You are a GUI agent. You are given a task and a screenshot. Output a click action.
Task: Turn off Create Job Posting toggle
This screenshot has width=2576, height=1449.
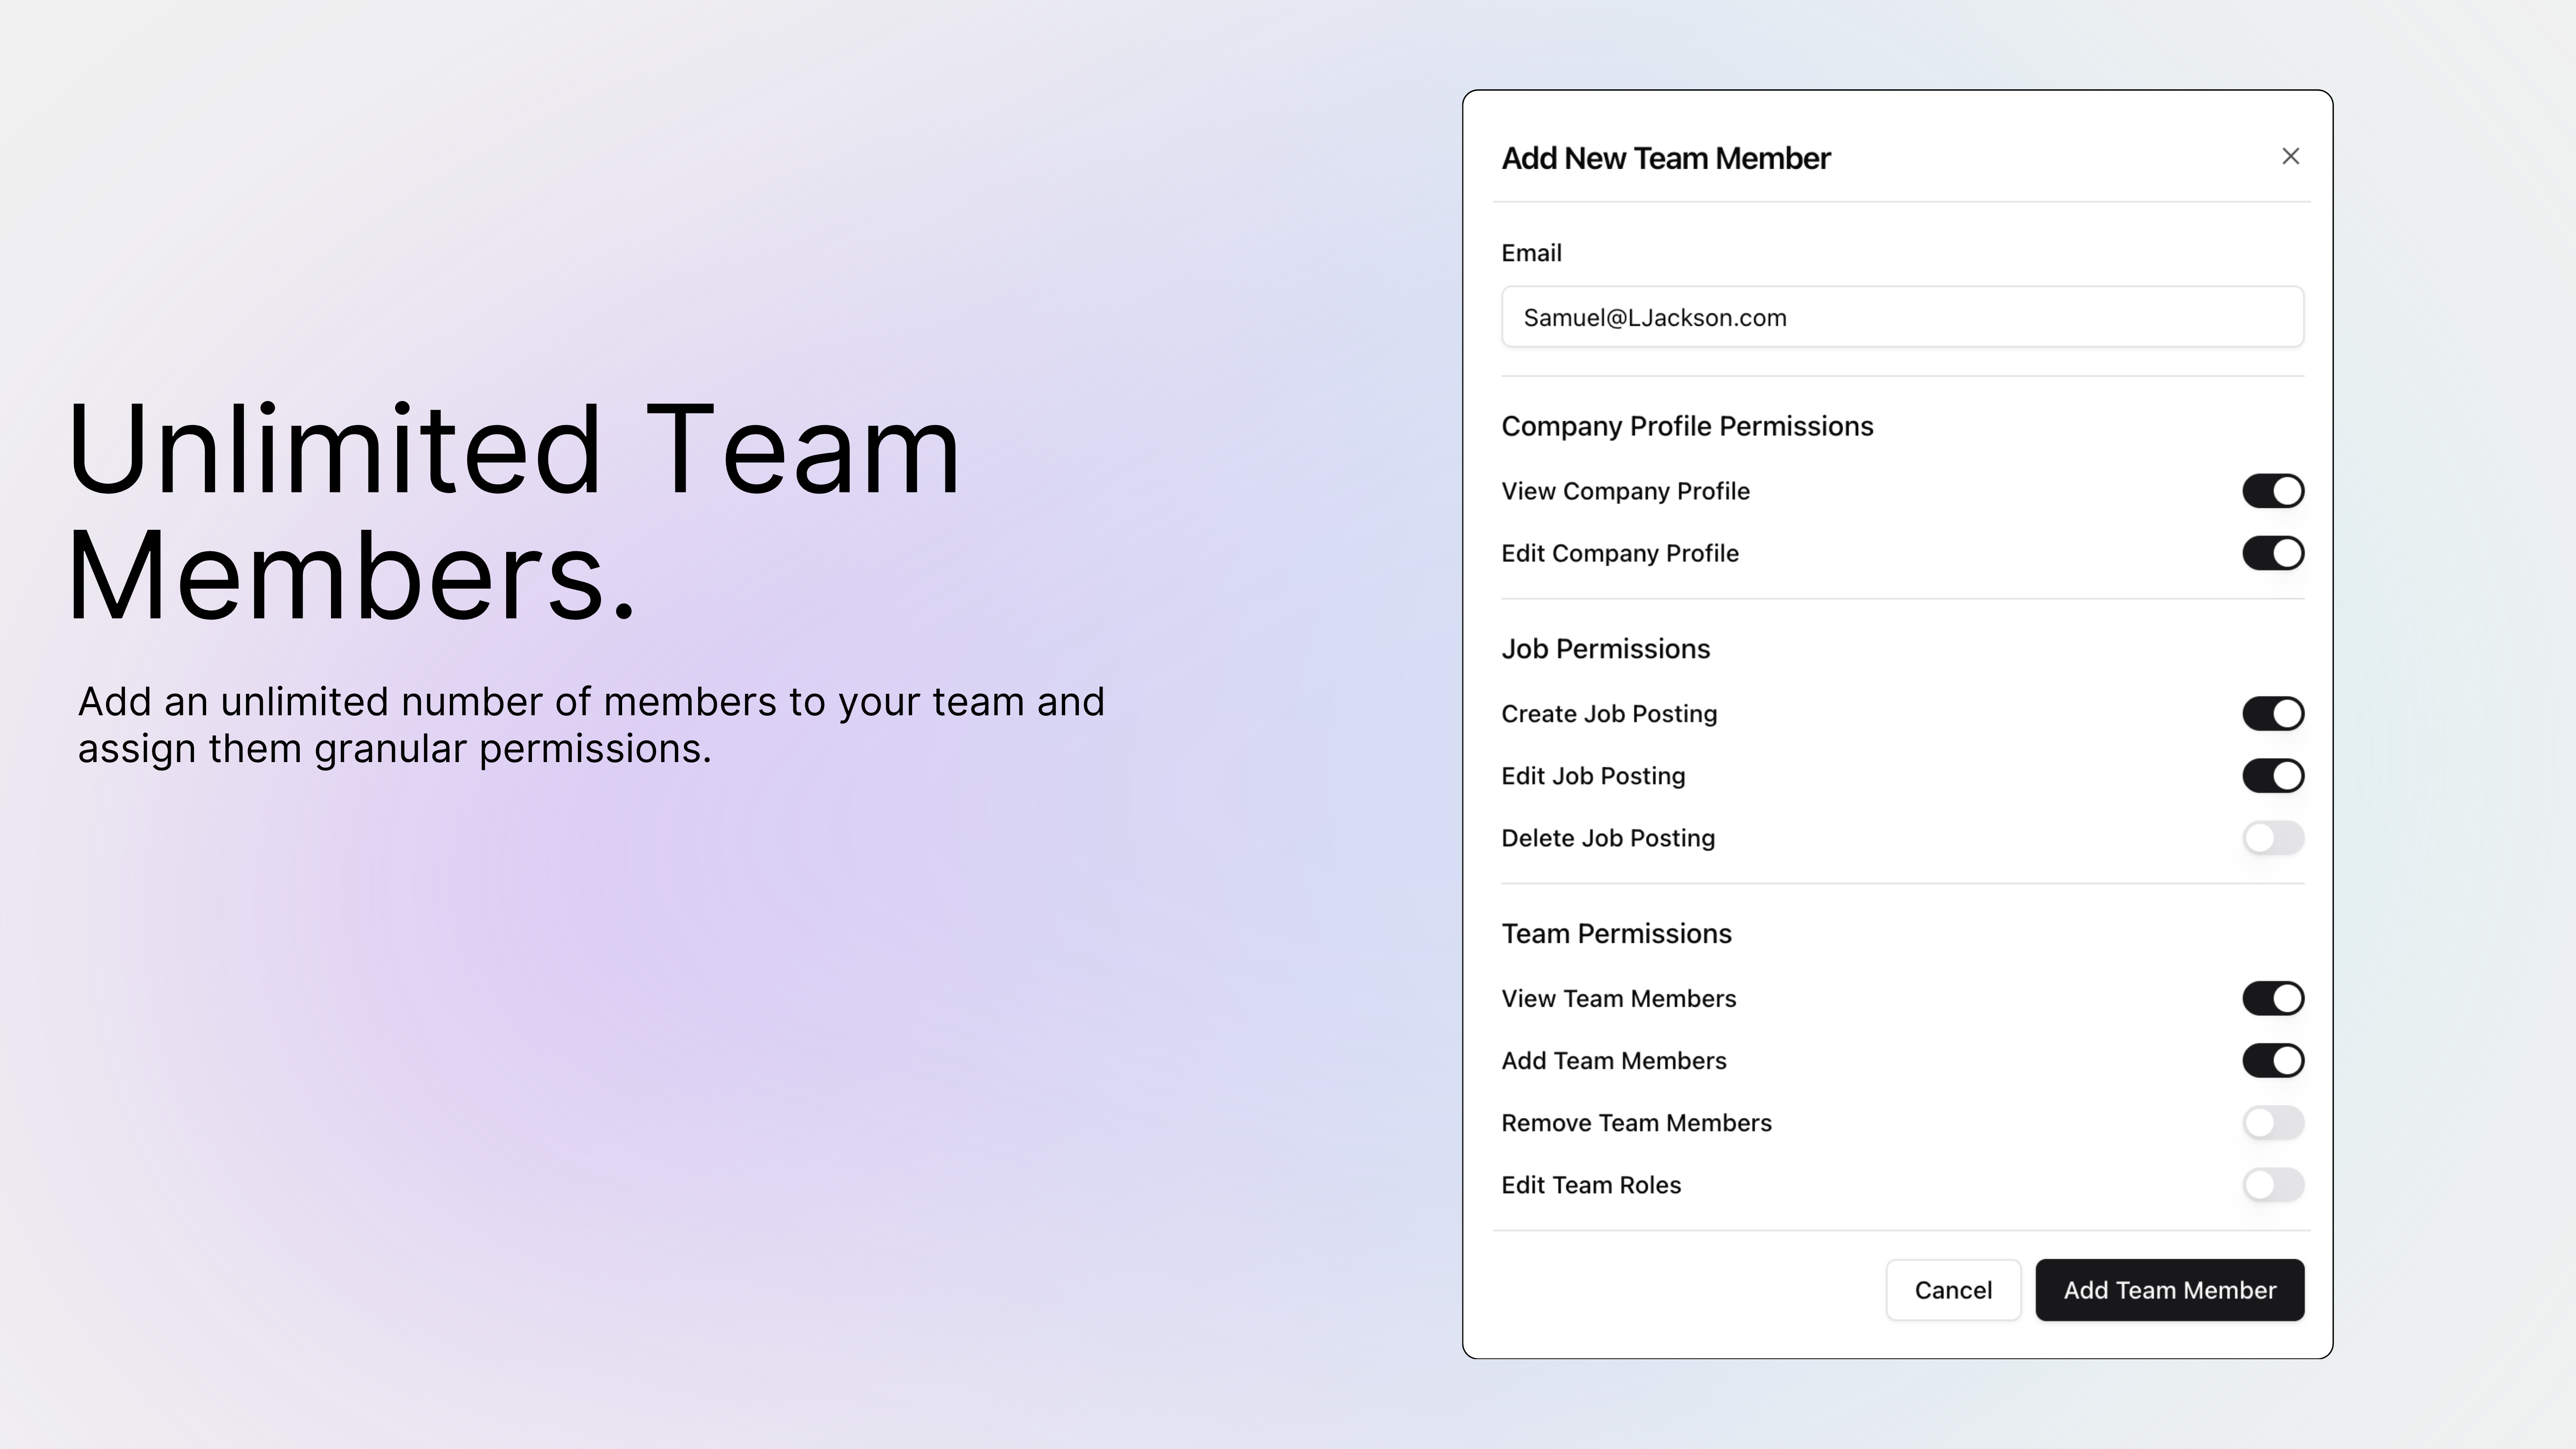click(2272, 714)
